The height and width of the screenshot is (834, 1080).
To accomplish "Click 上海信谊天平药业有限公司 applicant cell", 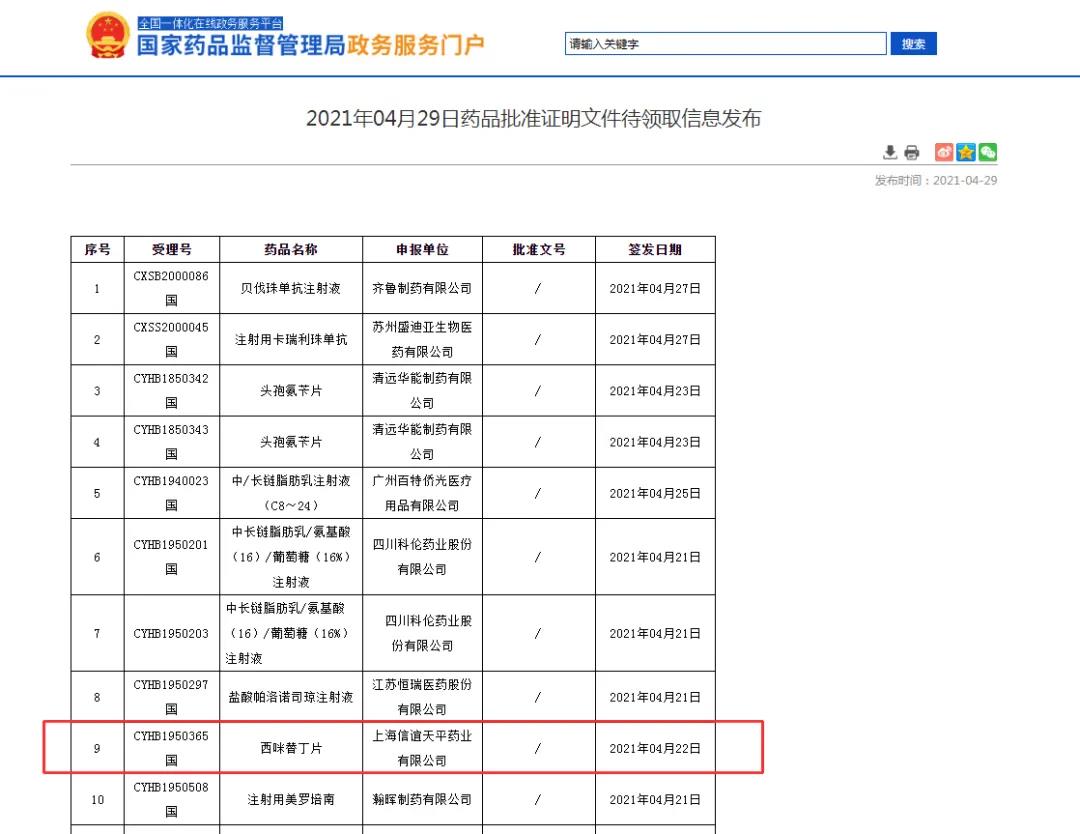I will [x=422, y=748].
